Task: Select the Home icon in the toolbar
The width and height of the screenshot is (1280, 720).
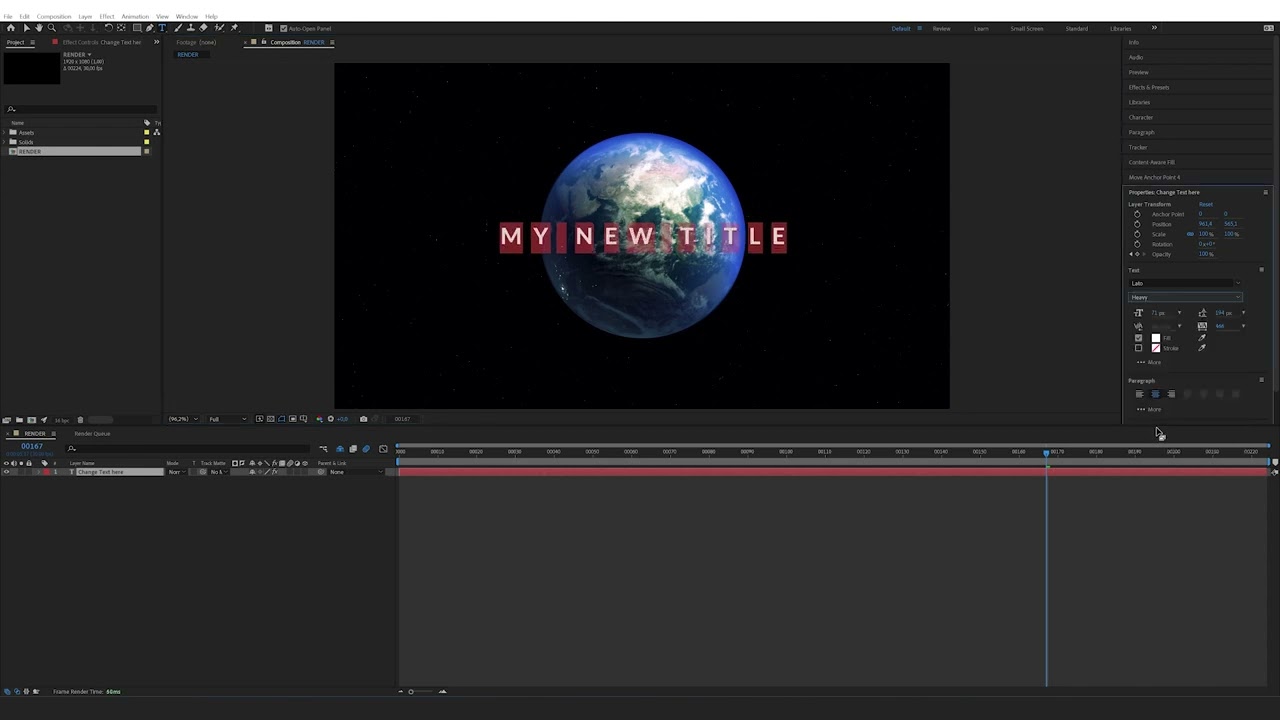Action: click(11, 28)
